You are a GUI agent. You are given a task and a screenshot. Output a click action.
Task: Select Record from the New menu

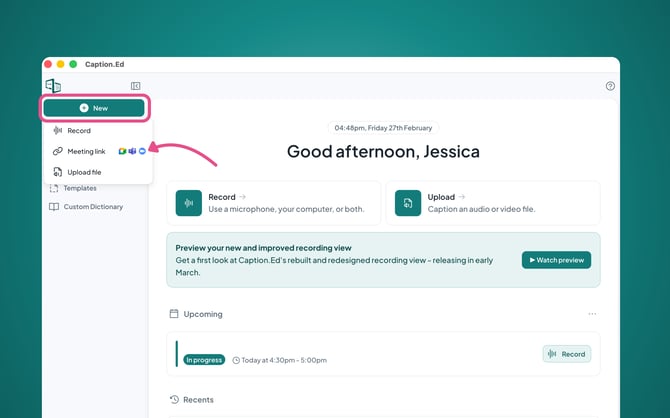click(x=79, y=131)
